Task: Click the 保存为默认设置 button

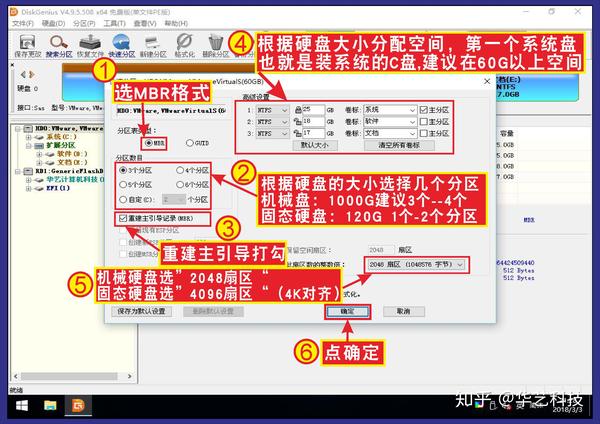Action: (141, 311)
